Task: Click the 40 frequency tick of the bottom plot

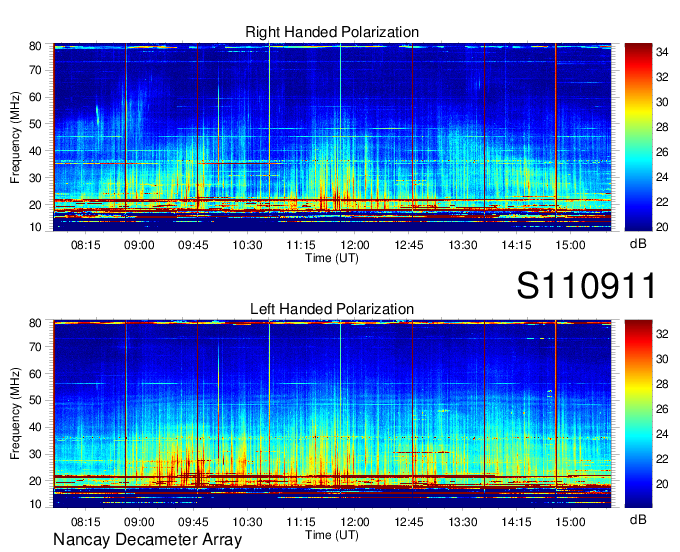Action: pyautogui.click(x=35, y=427)
